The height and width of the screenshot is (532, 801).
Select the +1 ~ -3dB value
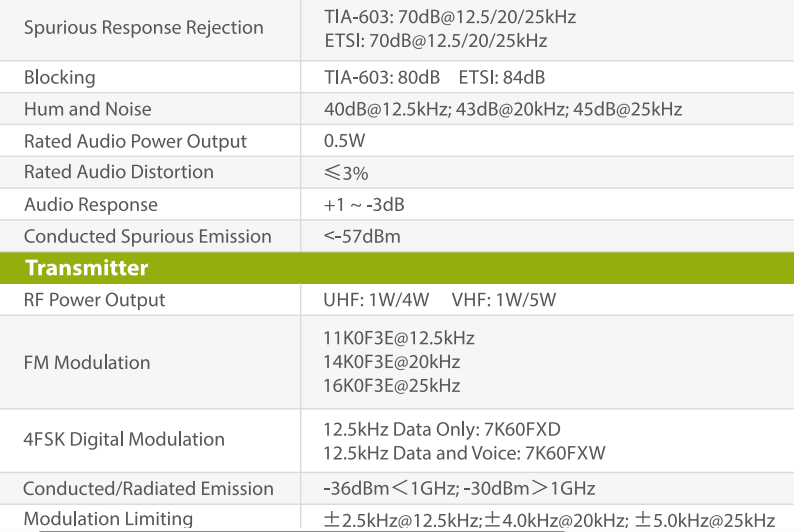coord(364,205)
